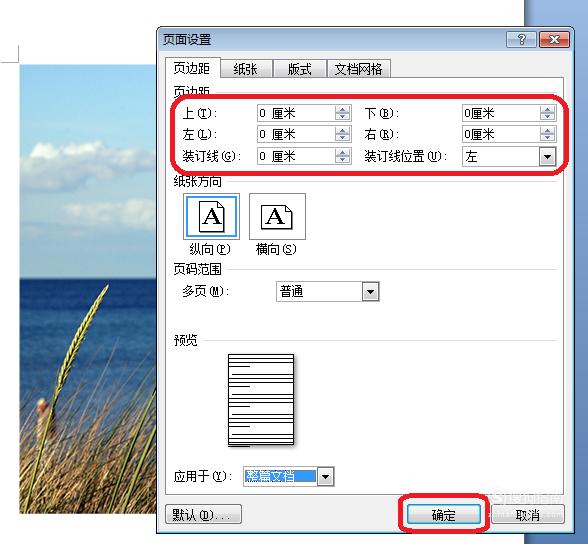The image size is (588, 544).
Task: Open the 多页 dropdown showing 普通
Action: (370, 292)
